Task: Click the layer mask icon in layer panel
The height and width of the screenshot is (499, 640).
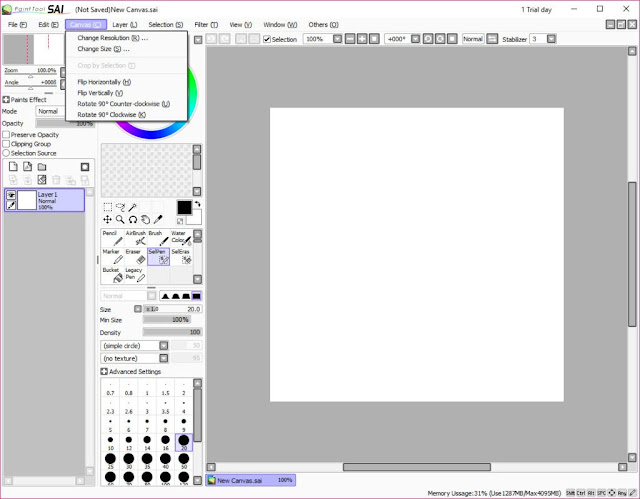Action: point(85,166)
